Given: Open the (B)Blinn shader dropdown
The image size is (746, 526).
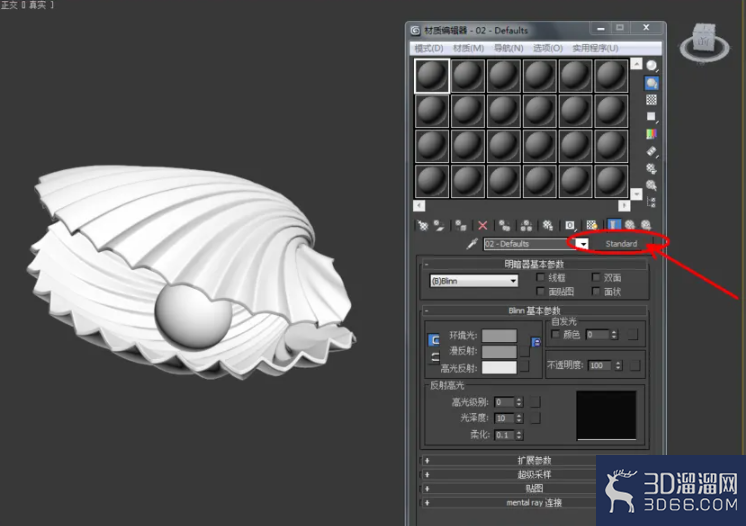Looking at the screenshot, I should pyautogui.click(x=474, y=281).
